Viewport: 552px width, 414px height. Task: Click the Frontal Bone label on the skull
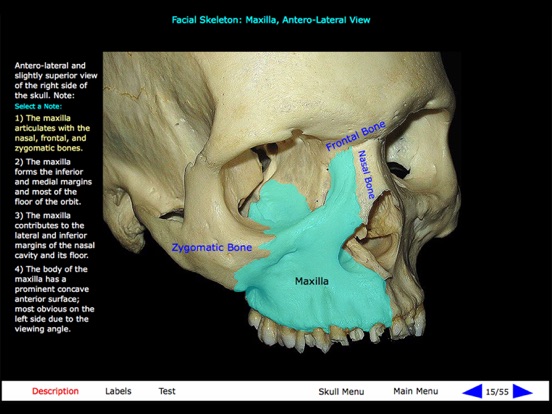(x=355, y=136)
